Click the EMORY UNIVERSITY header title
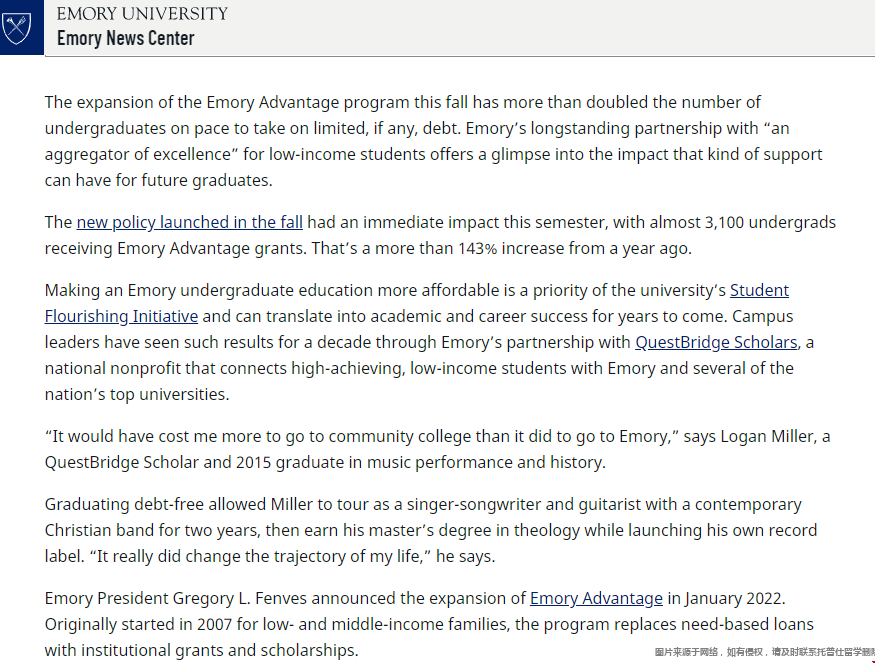This screenshot has height=663, width=875. coord(142,13)
